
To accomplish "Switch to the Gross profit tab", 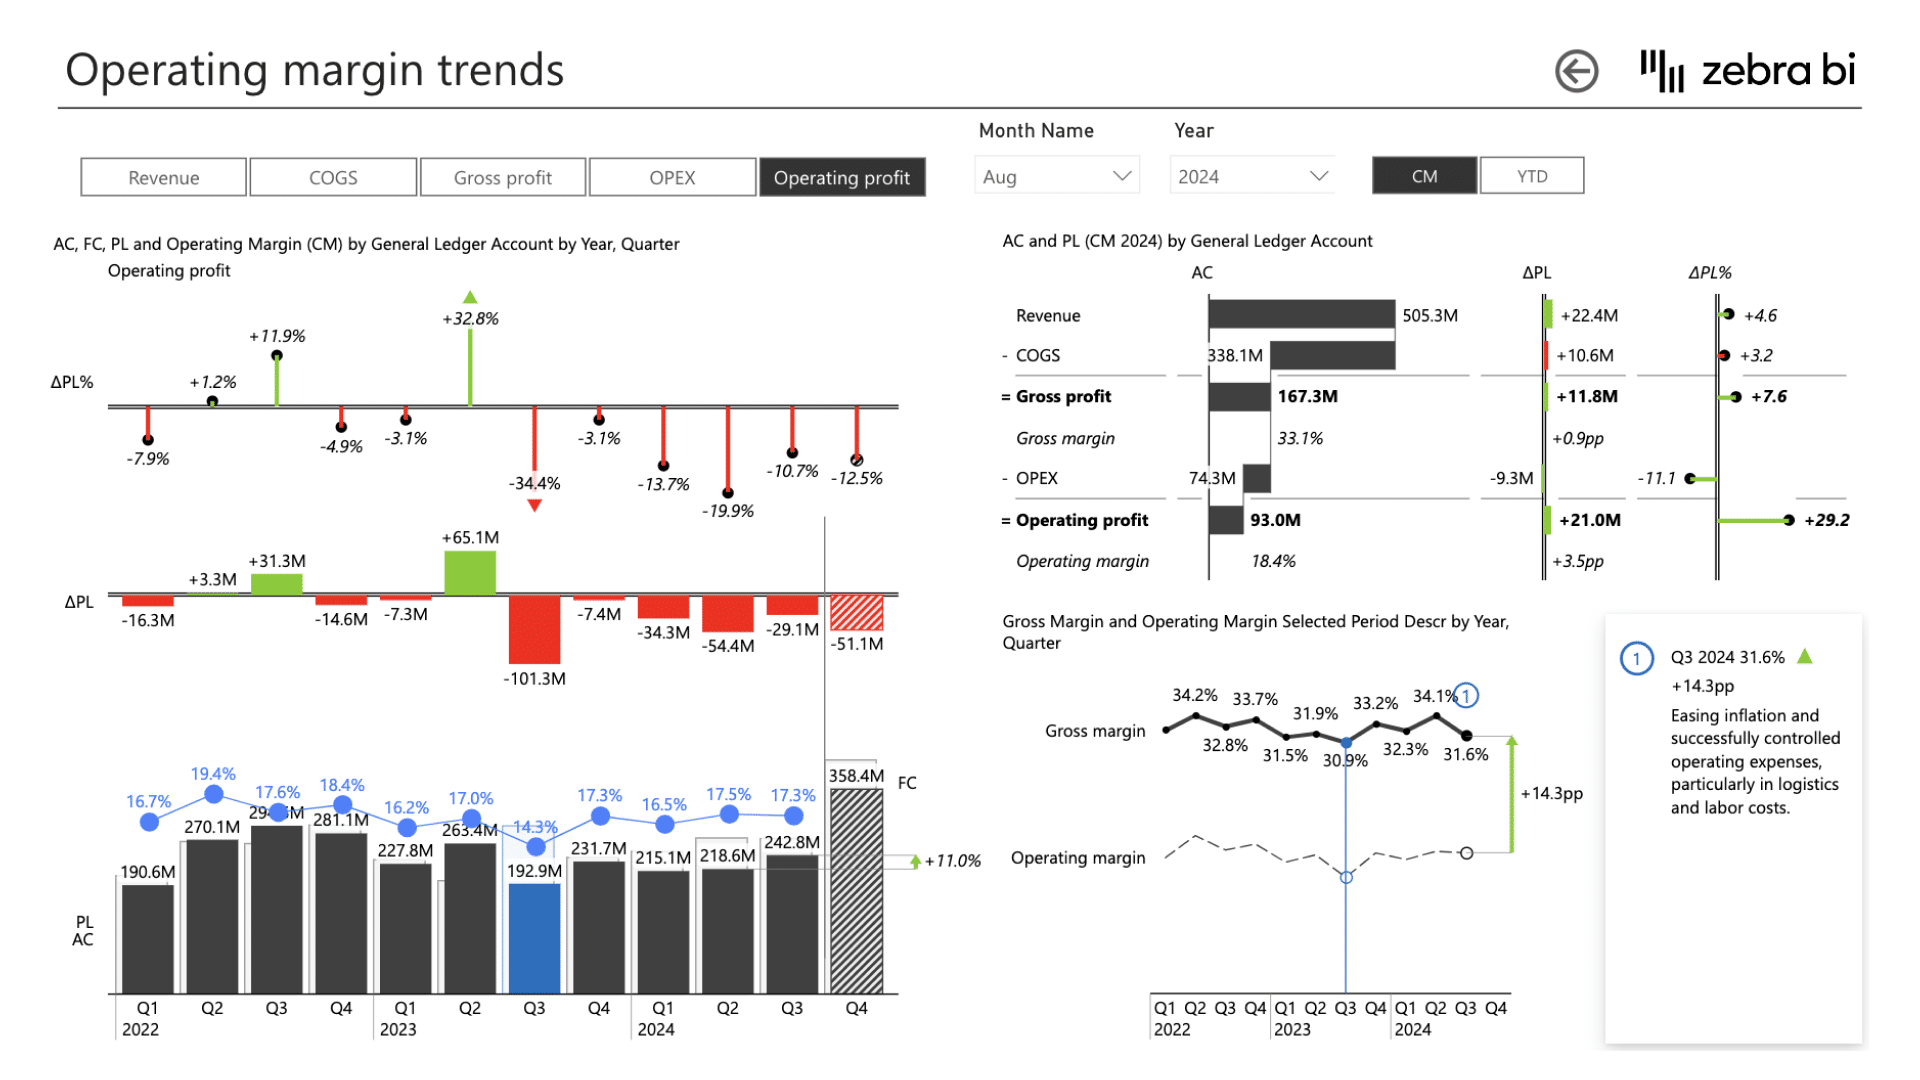I will pos(502,177).
